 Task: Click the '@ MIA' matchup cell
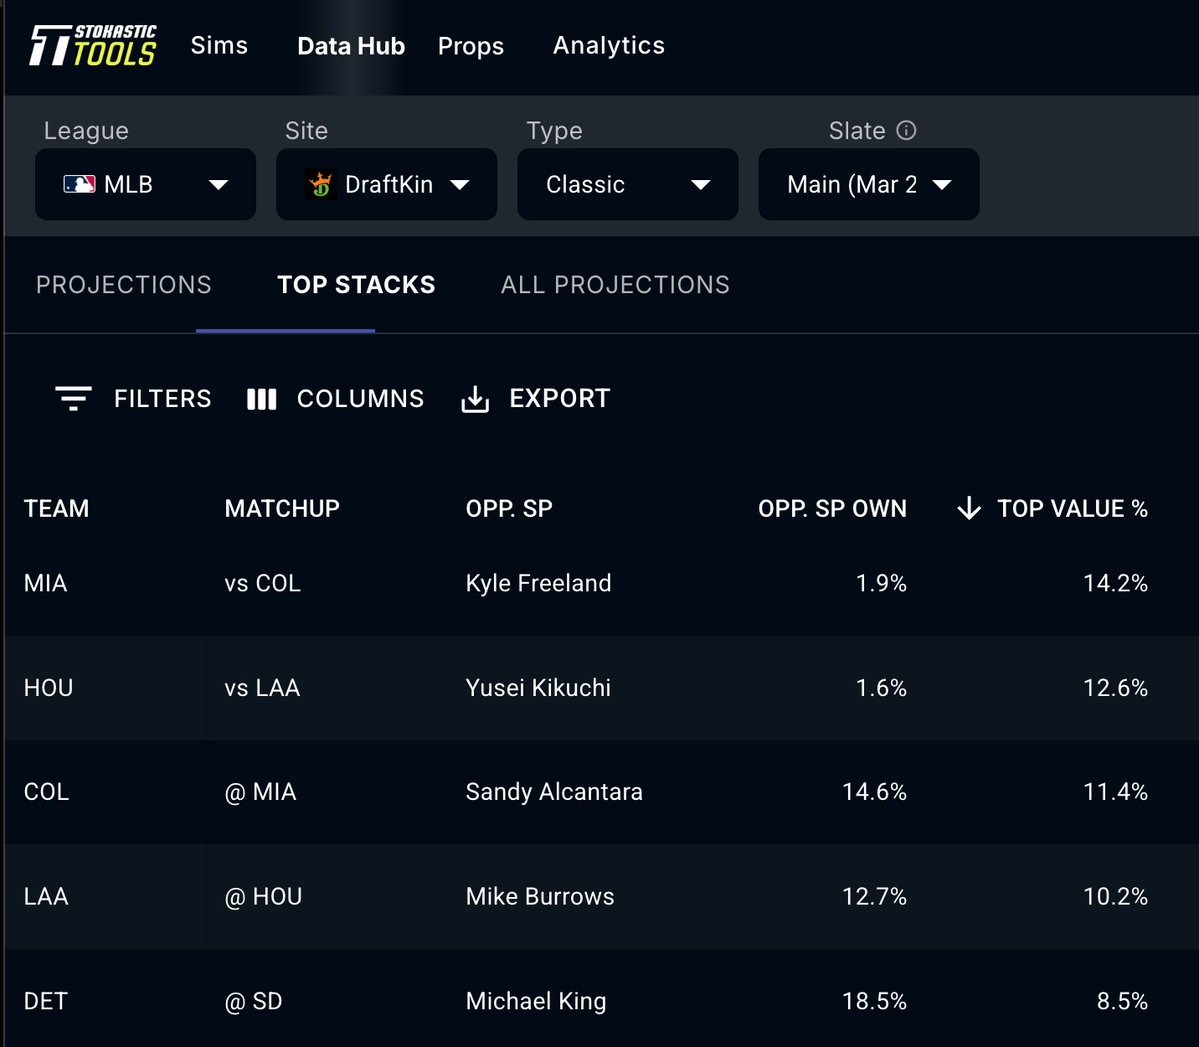tap(261, 792)
